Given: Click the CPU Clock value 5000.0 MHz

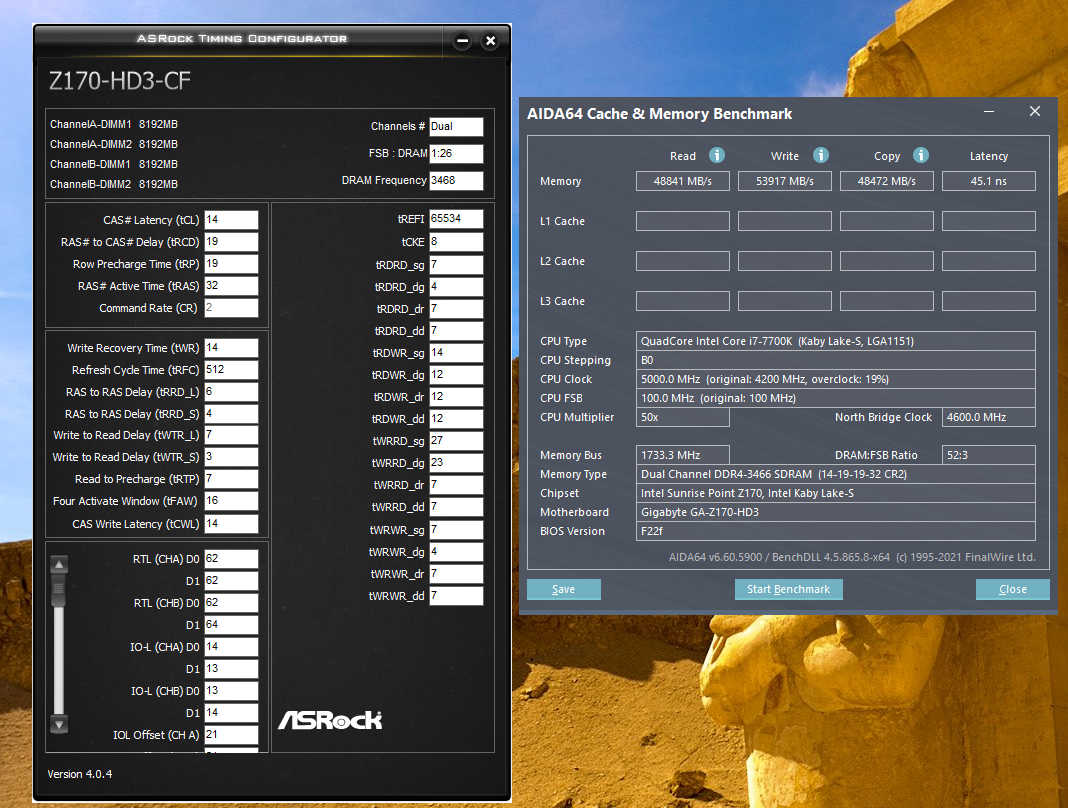Looking at the screenshot, I should [x=836, y=379].
